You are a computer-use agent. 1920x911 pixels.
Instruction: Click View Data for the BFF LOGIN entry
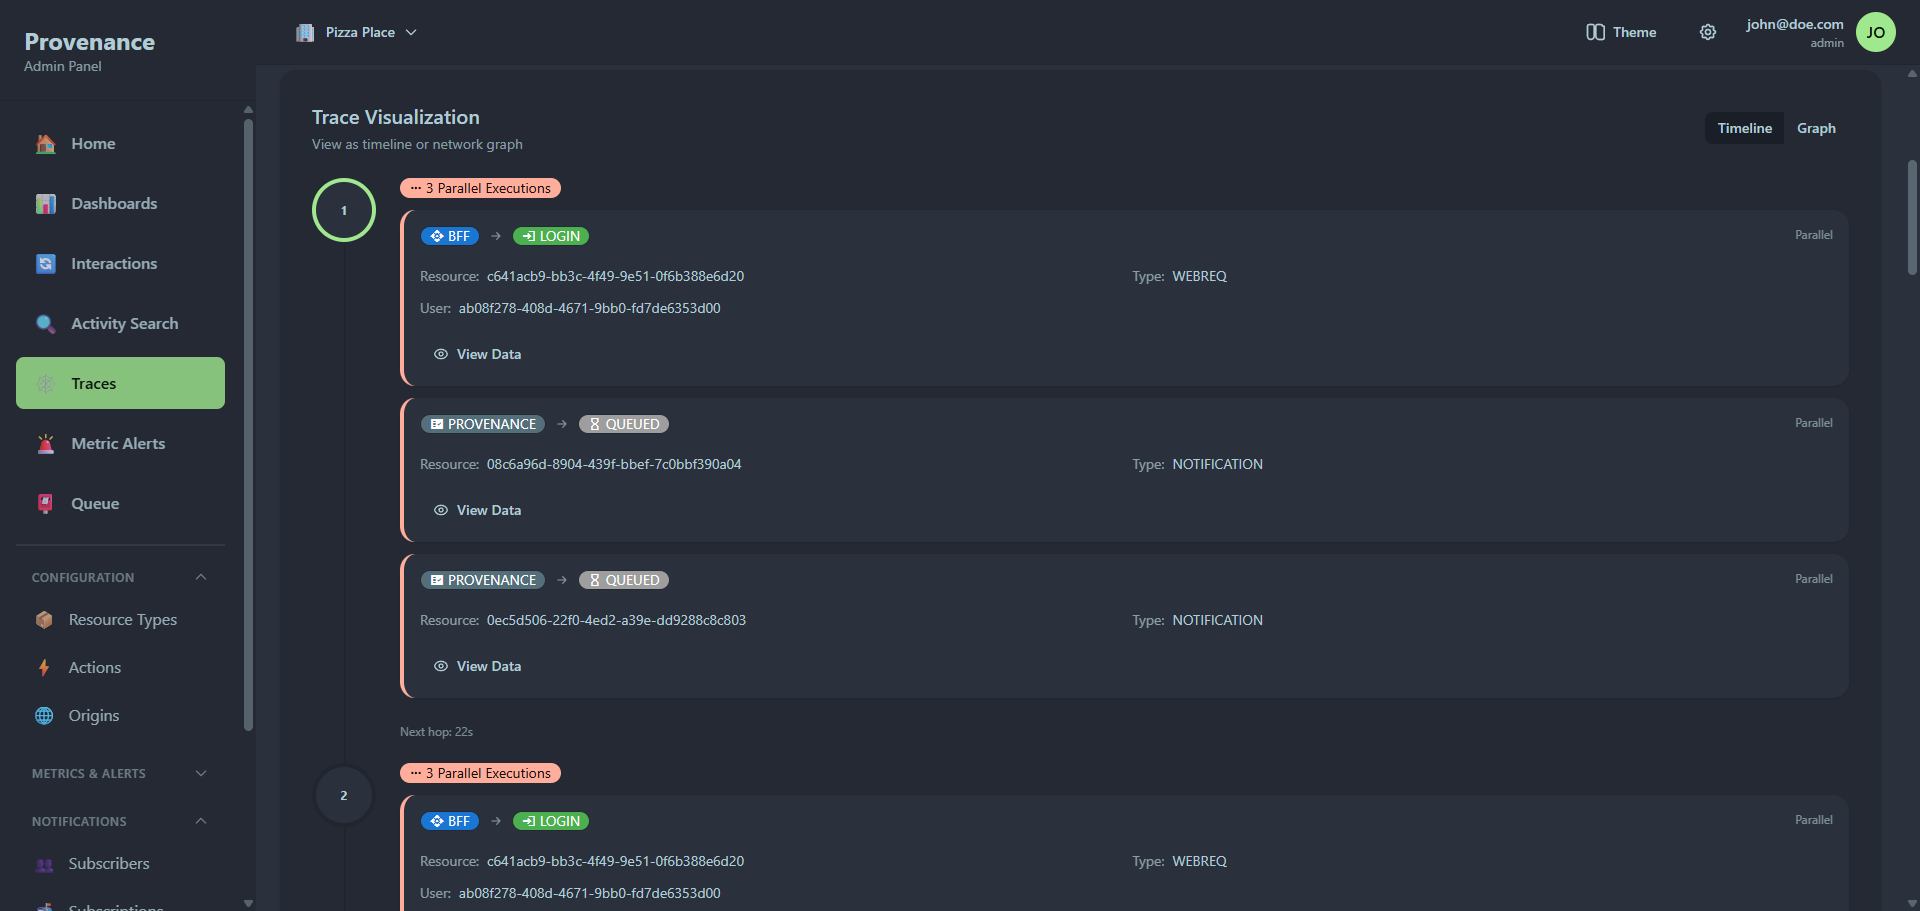click(478, 354)
